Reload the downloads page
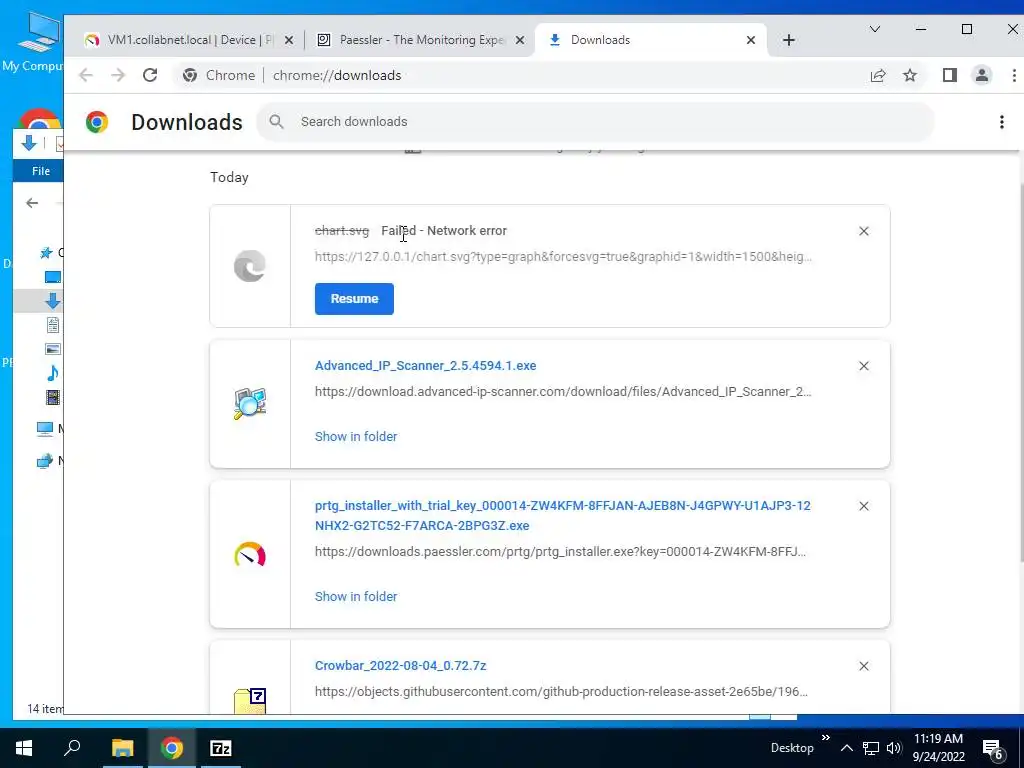The height and width of the screenshot is (768, 1024). (150, 75)
